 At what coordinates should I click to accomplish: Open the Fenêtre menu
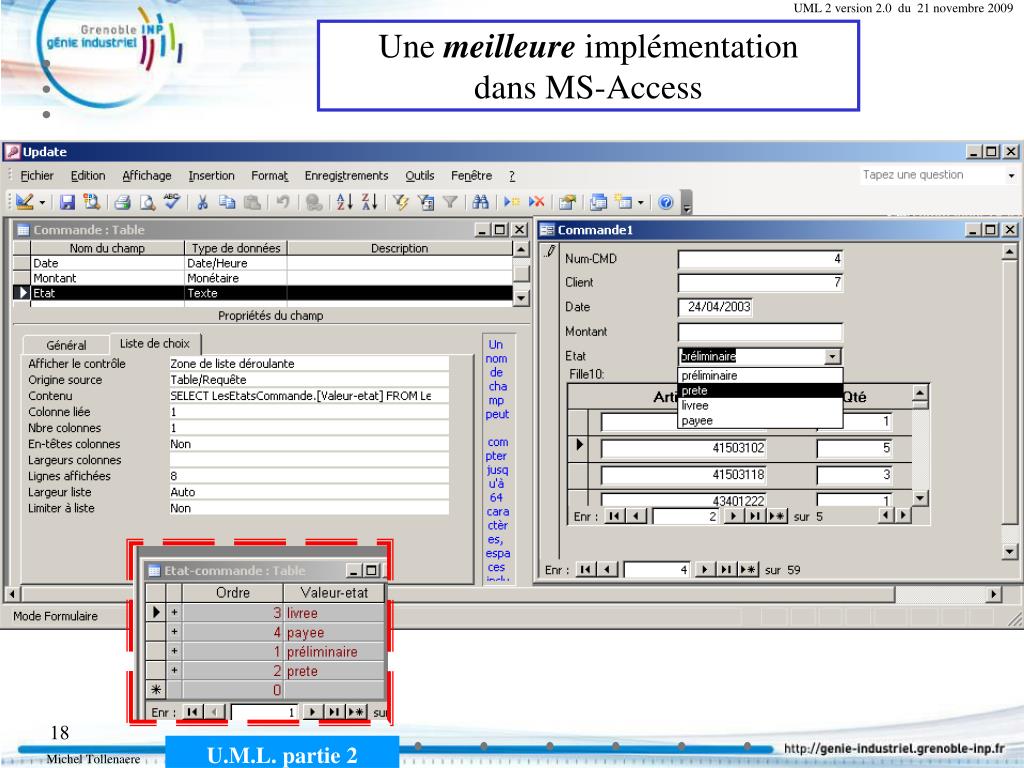[472, 176]
